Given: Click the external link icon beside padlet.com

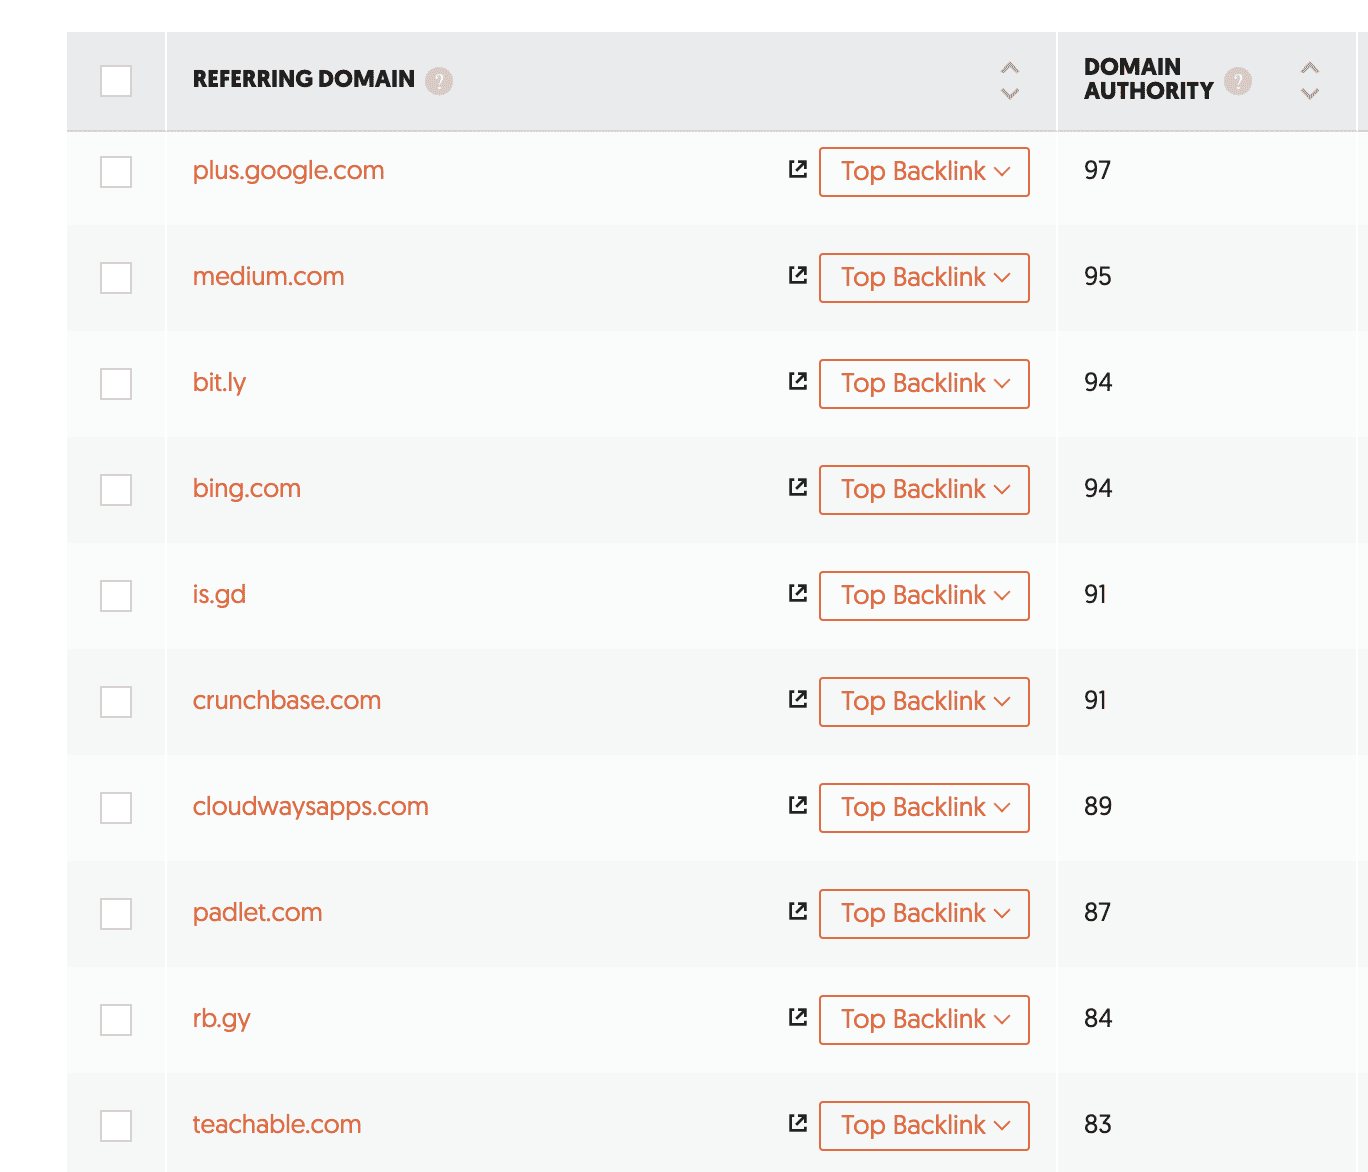Looking at the screenshot, I should (x=797, y=912).
